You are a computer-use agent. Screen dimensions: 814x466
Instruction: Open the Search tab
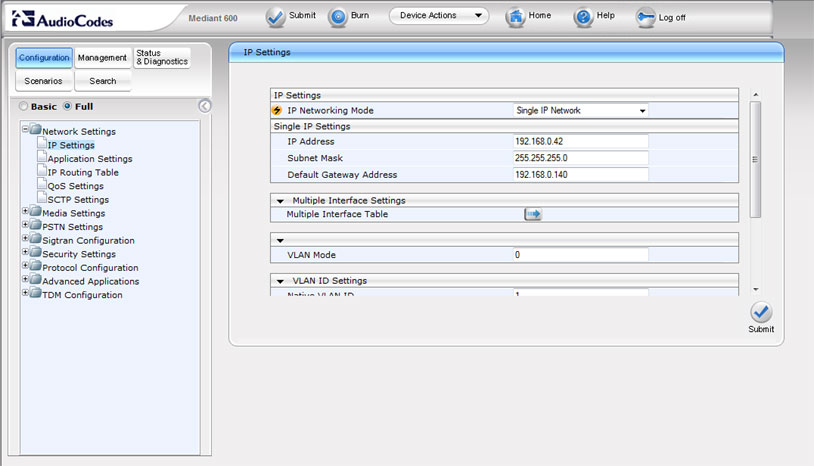pyautogui.click(x=103, y=81)
